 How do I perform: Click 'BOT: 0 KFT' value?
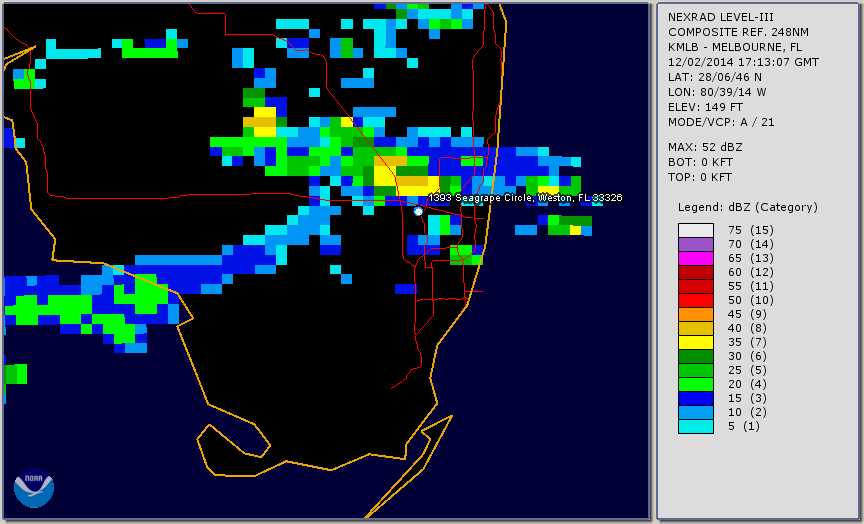700,162
